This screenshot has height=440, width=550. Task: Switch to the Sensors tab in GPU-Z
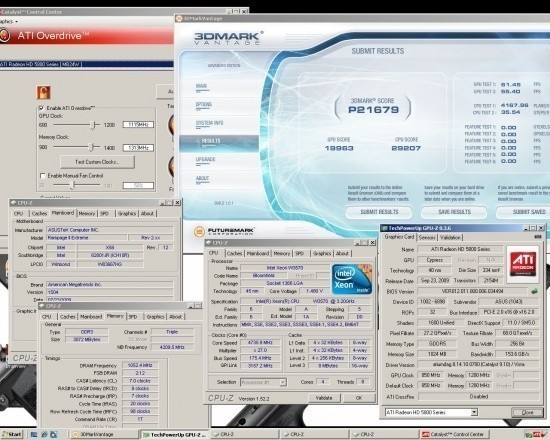427,238
